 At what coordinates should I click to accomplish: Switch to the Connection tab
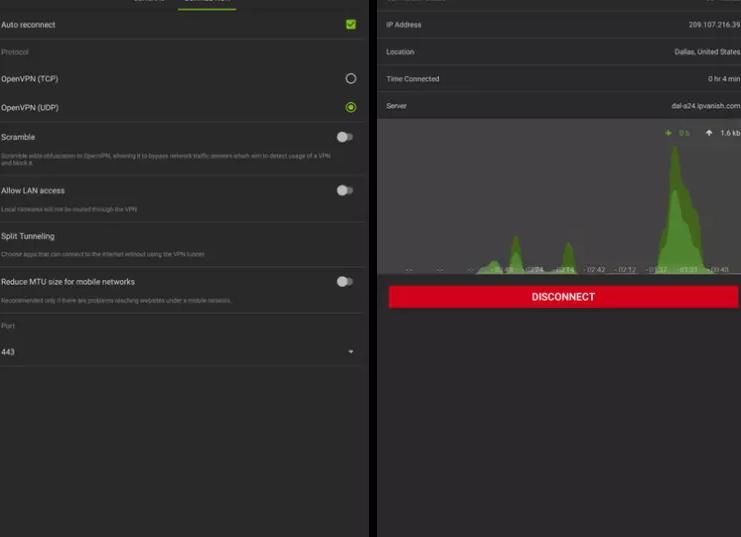[x=207, y=3]
